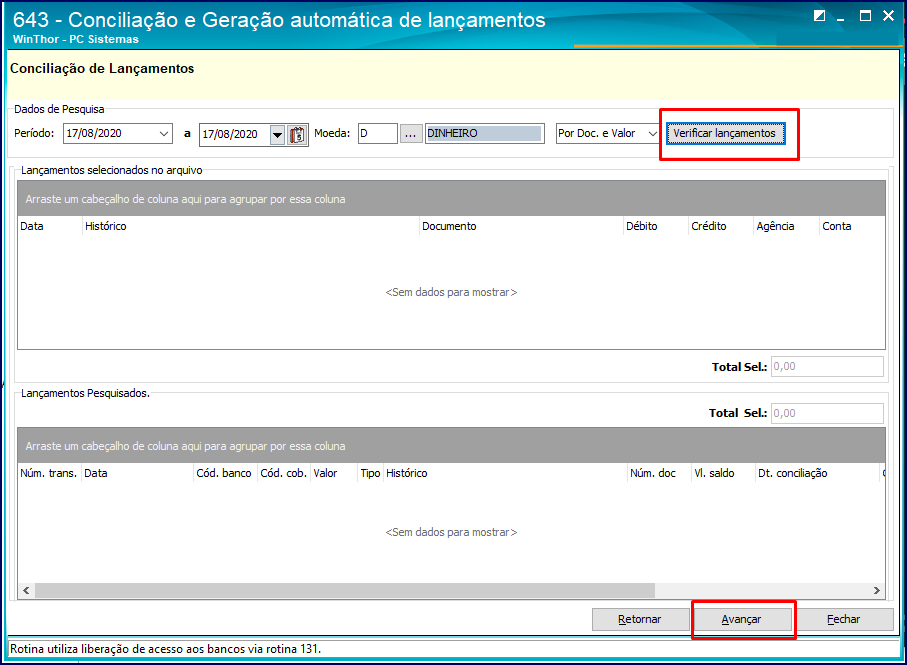This screenshot has width=907, height=665.
Task: Click the top grid group-by panel
Action: tap(451, 199)
